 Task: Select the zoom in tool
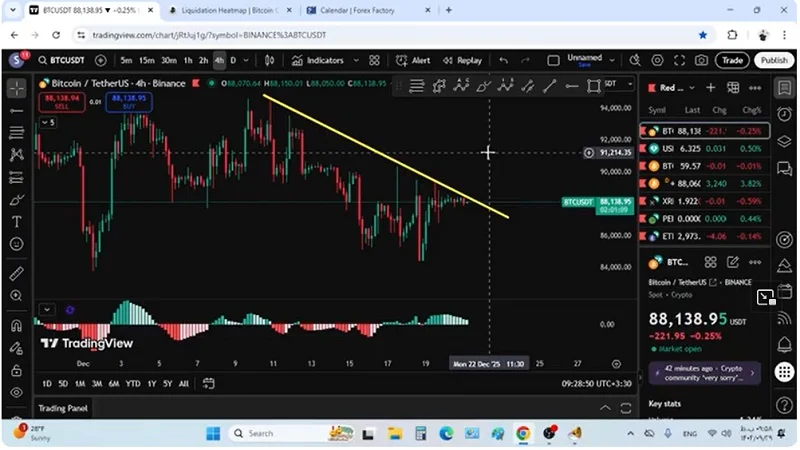pyautogui.click(x=16, y=296)
